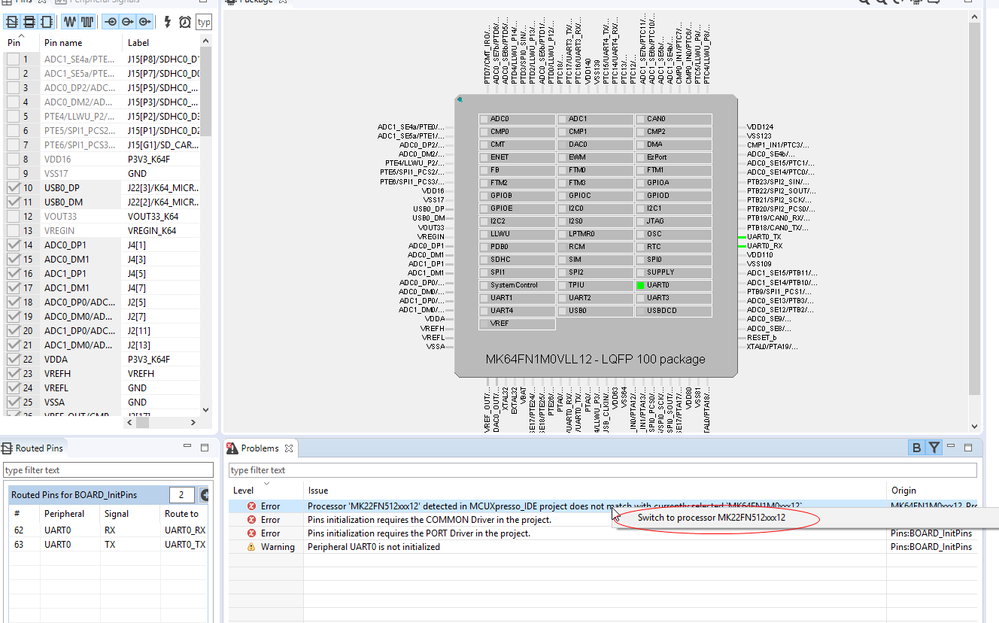Click the alarm clock icon in Pins toolbar
The image size is (999, 623).
(185, 22)
